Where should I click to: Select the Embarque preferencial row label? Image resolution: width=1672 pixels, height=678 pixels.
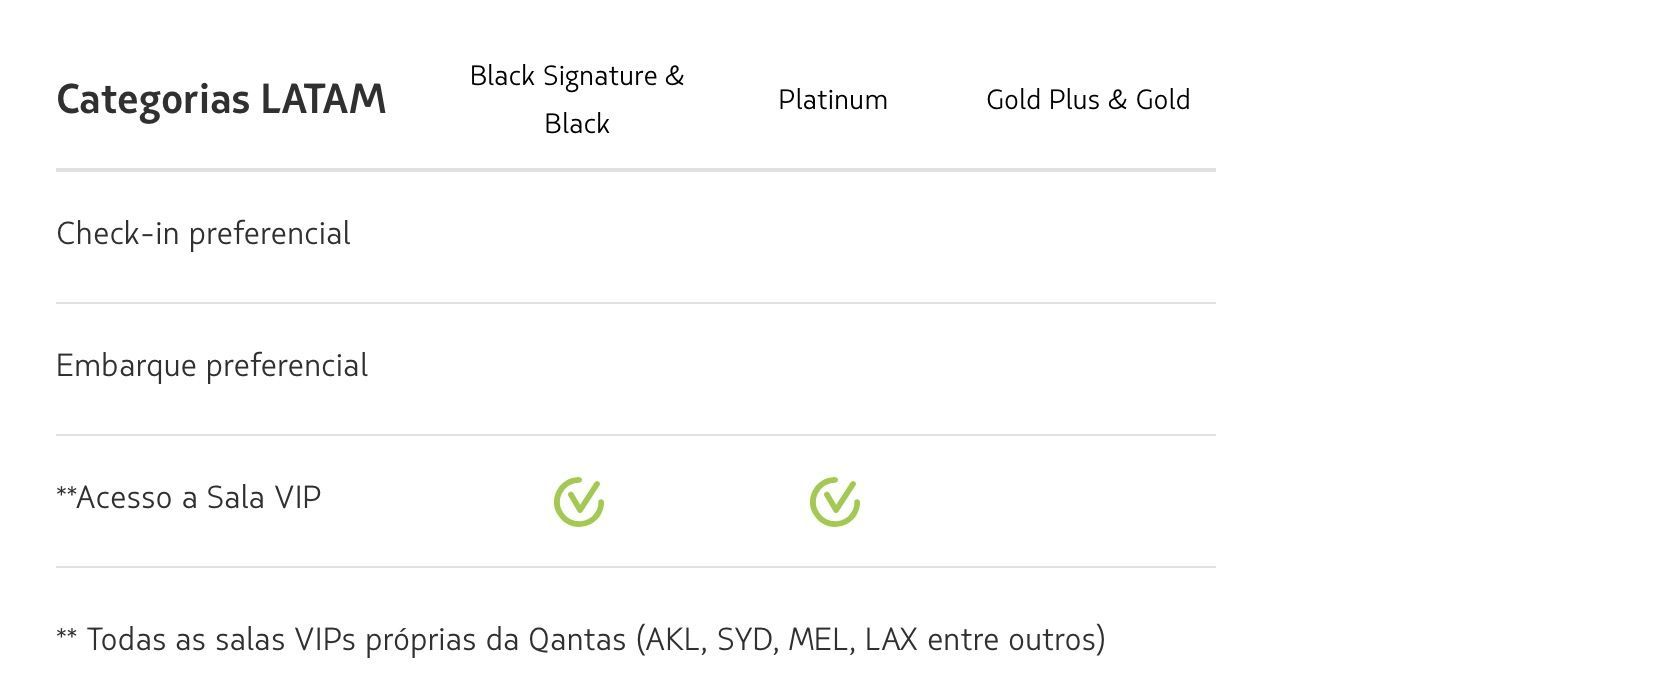(212, 366)
